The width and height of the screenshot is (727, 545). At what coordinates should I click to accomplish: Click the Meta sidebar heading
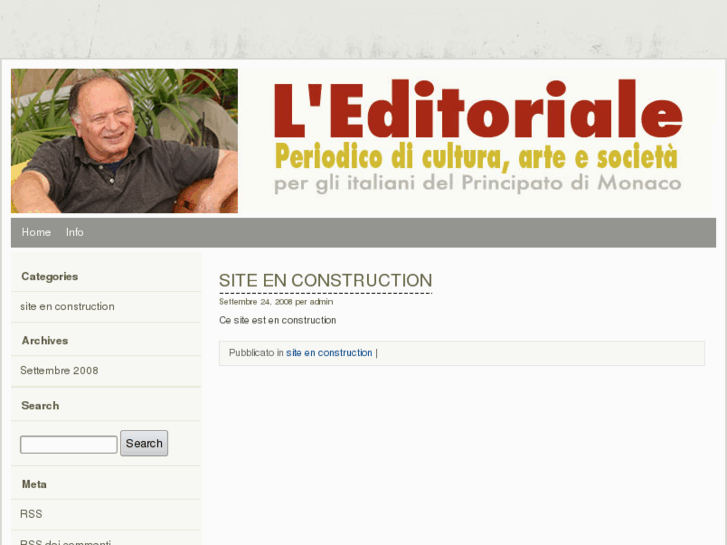(x=34, y=484)
